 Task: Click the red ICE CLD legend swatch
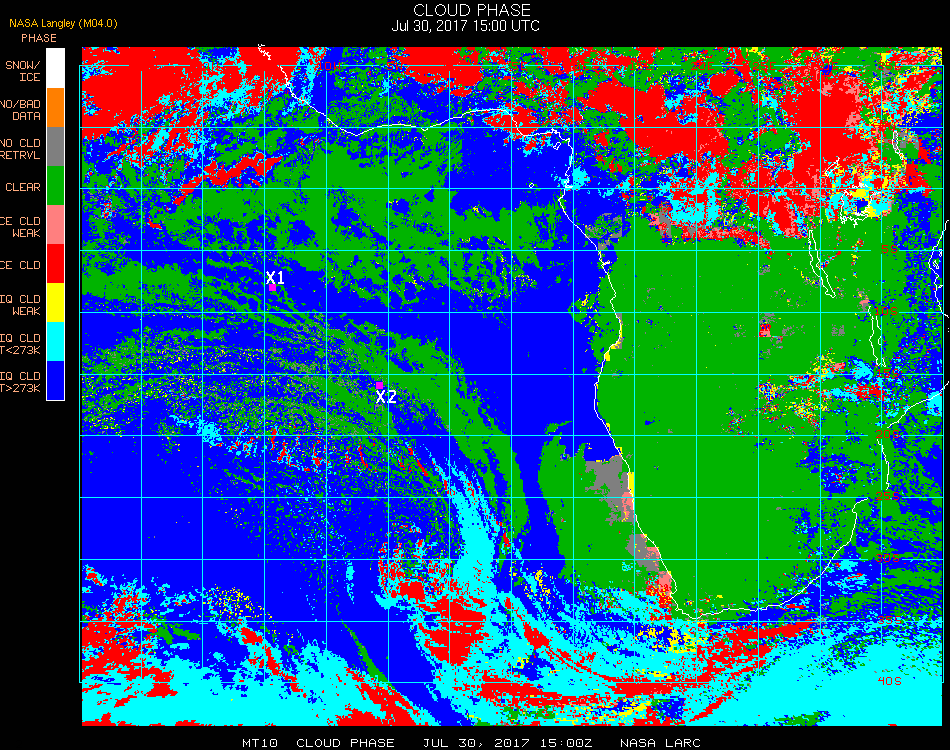(x=56, y=264)
